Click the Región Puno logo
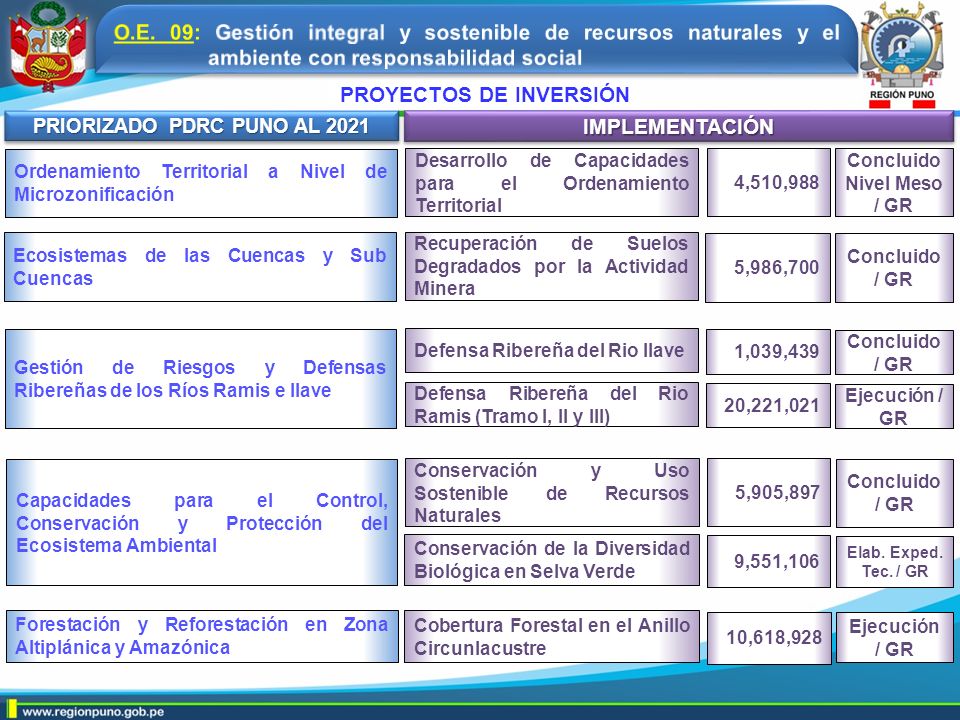The width and height of the screenshot is (960, 720). [x=900, y=54]
